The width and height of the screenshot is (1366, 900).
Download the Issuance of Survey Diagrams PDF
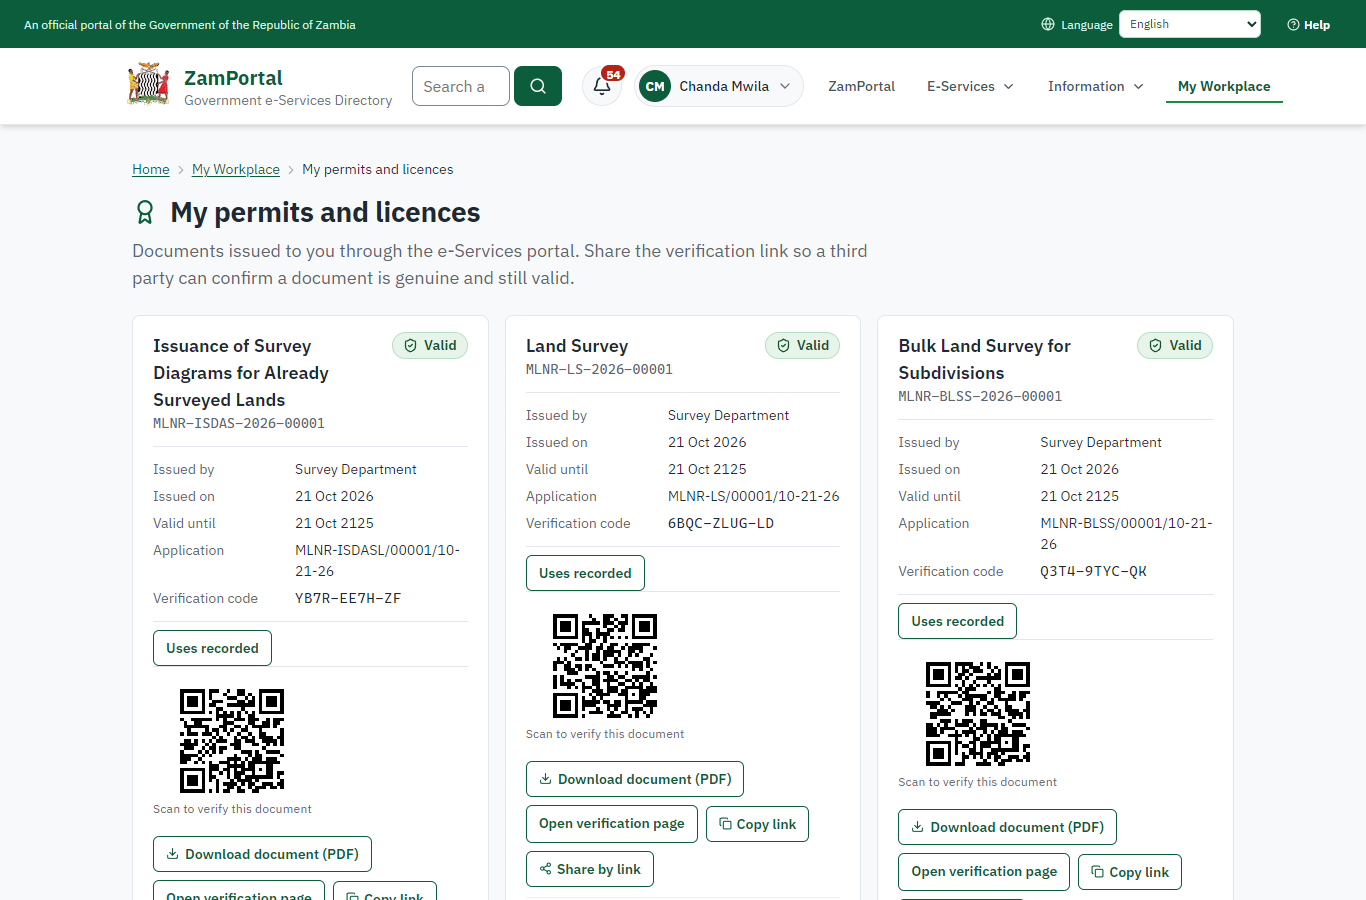click(x=262, y=854)
